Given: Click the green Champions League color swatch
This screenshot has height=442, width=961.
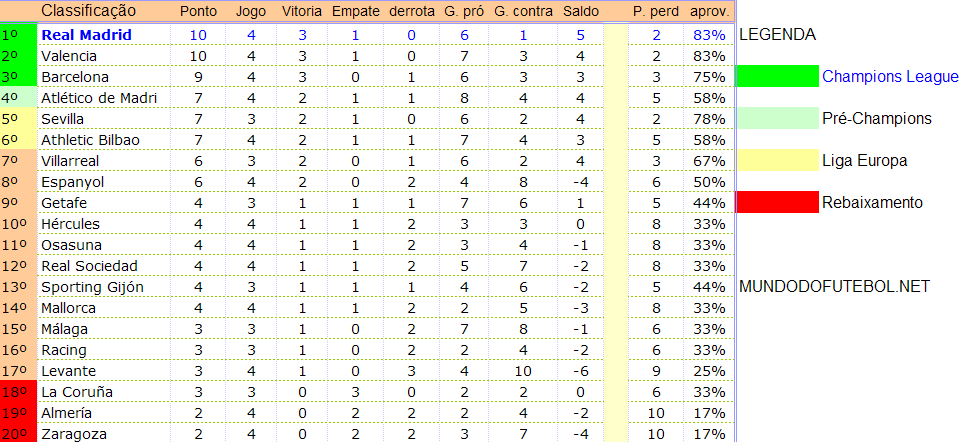Looking at the screenshot, I should [x=777, y=77].
